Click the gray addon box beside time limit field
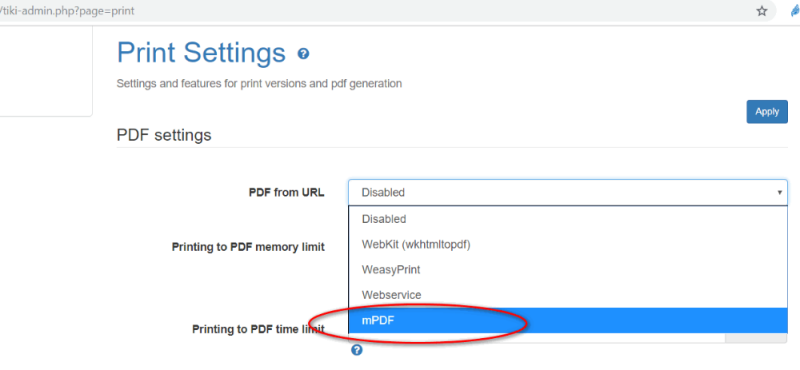This screenshot has height=370, width=800. coord(756,338)
